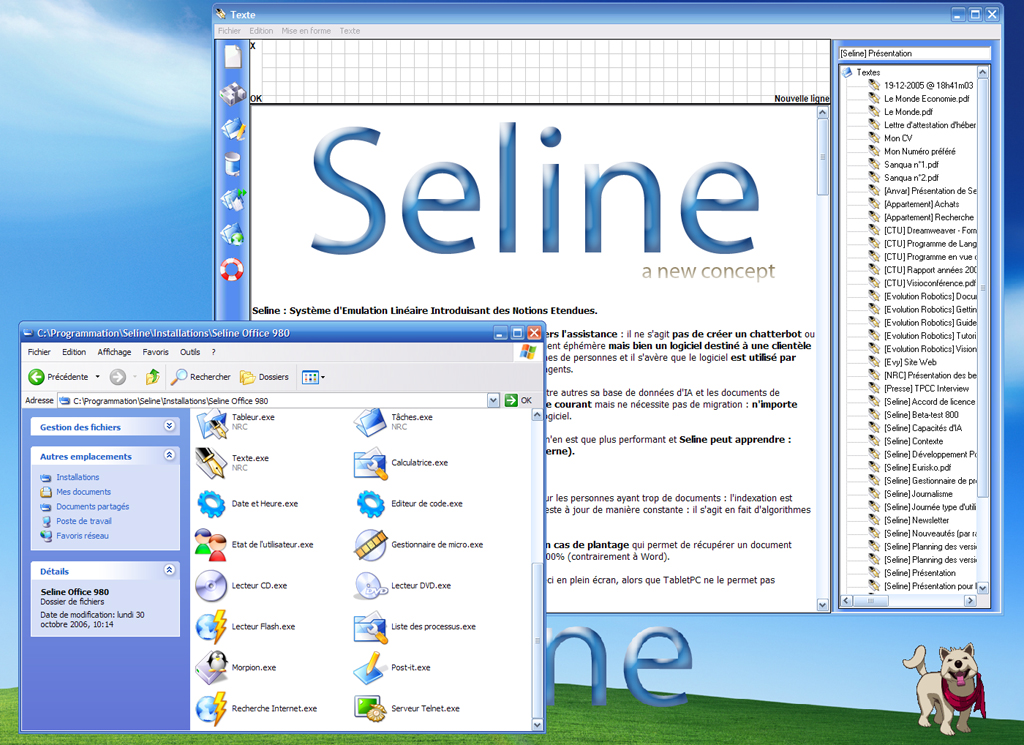Open the Favoris menu in Explorer

click(x=155, y=352)
